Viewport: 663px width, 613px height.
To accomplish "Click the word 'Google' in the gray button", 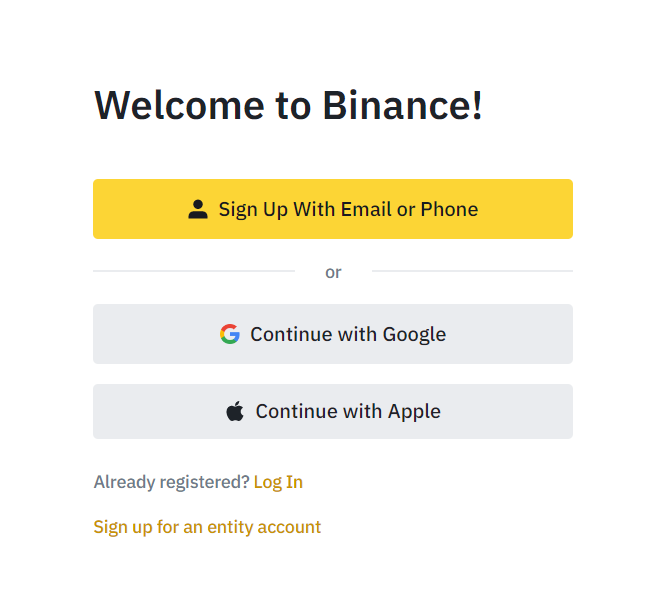I will pos(414,334).
